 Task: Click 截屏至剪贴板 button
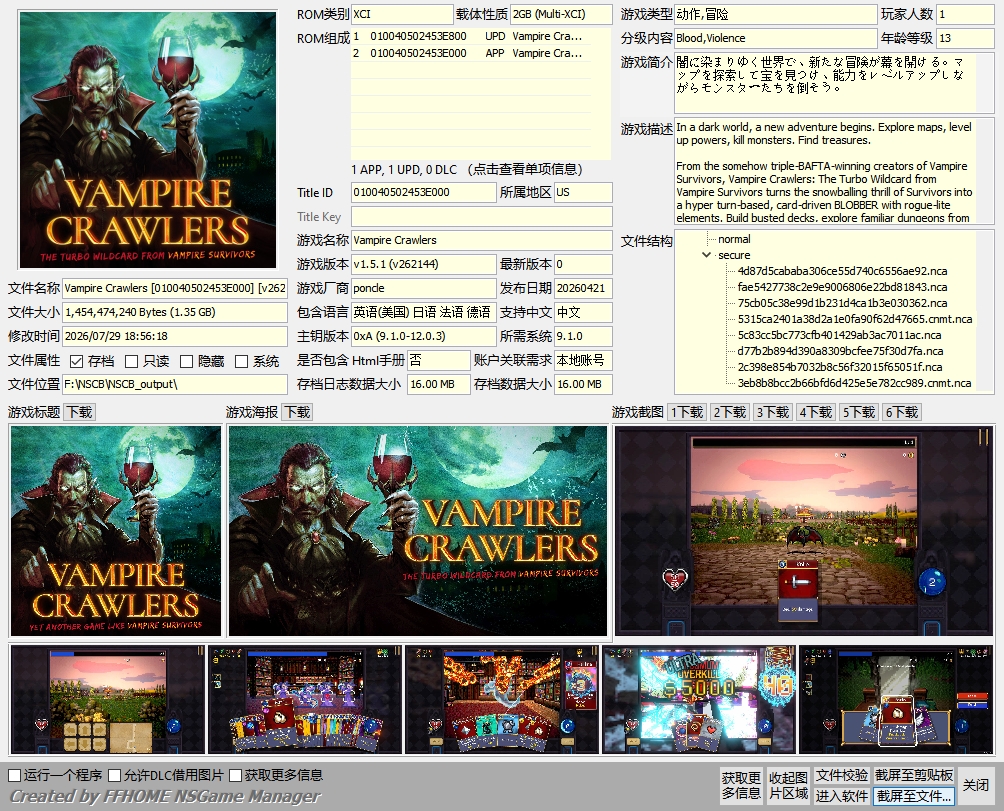coord(914,775)
